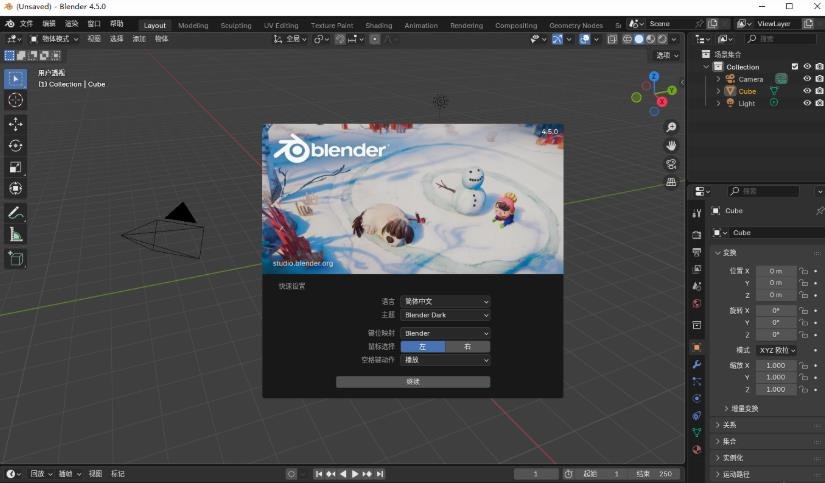This screenshot has height=483, width=825.
Task: Open the Output properties tab
Action: click(x=697, y=252)
